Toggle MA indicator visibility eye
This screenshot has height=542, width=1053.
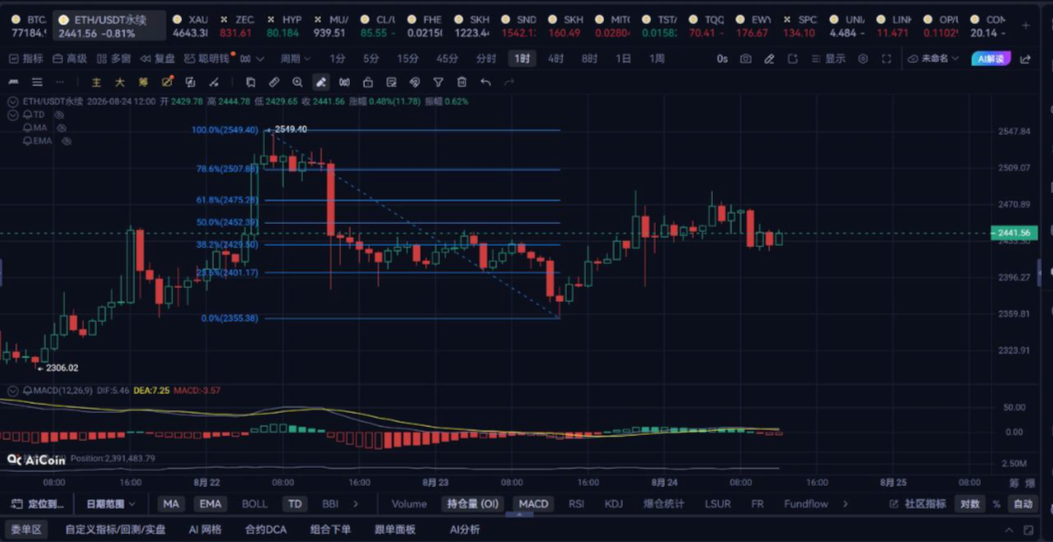[62, 128]
